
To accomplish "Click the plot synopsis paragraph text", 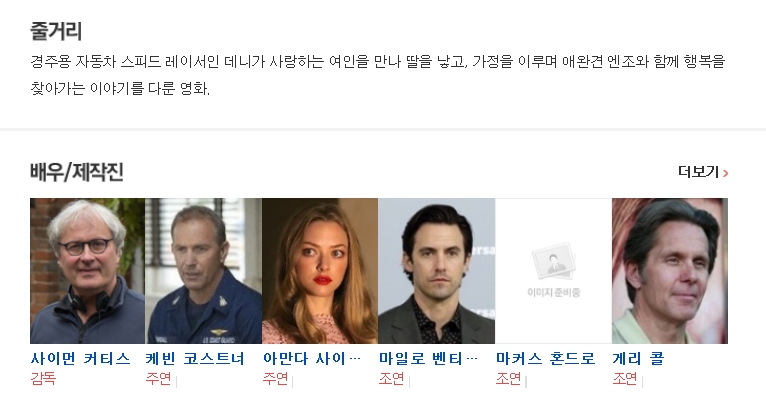I will coord(378,75).
